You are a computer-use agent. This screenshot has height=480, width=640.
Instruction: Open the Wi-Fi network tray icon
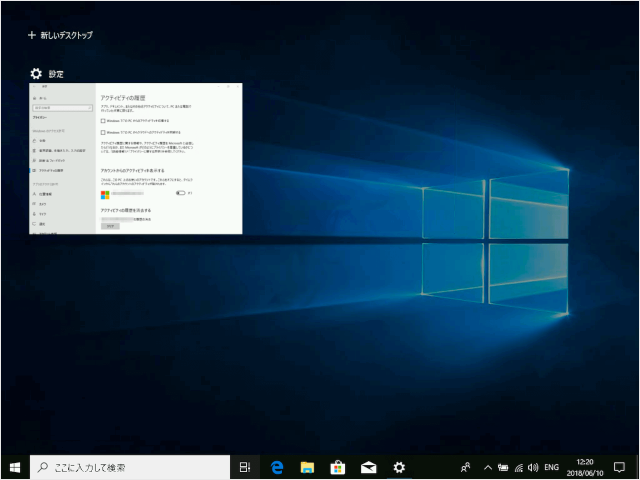point(519,467)
